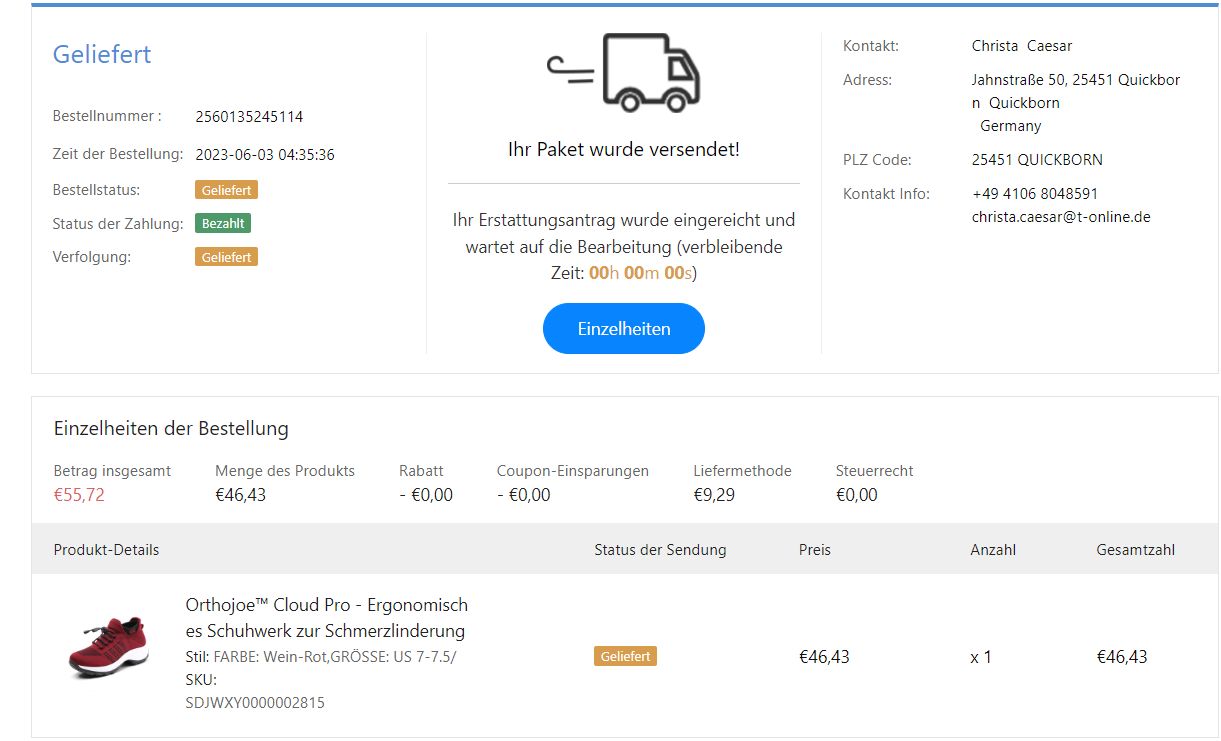Image resolution: width=1221 pixels, height=741 pixels.
Task: Click the Gesamtzahl column header
Action: [x=1135, y=550]
